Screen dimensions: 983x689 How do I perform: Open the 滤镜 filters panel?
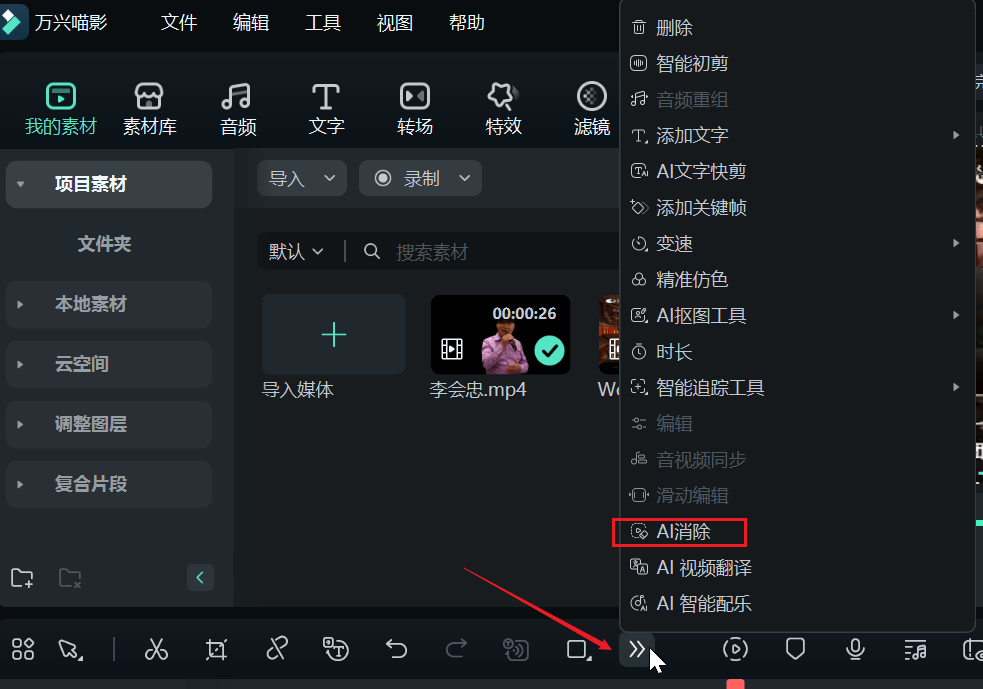click(x=591, y=108)
